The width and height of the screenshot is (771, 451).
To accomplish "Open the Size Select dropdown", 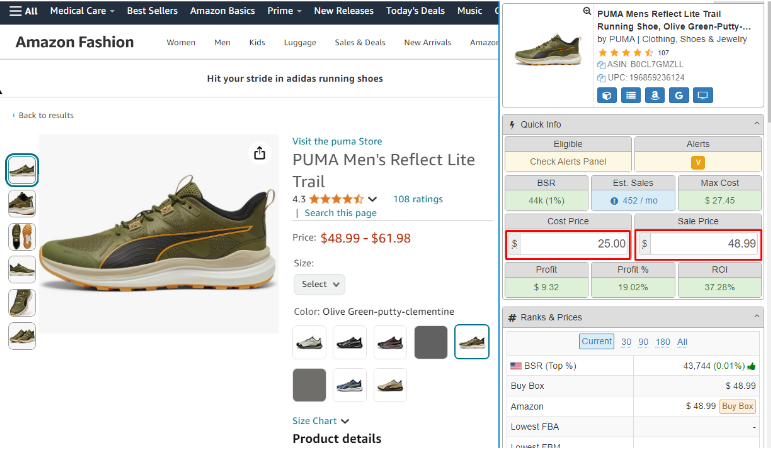I will click(x=320, y=284).
